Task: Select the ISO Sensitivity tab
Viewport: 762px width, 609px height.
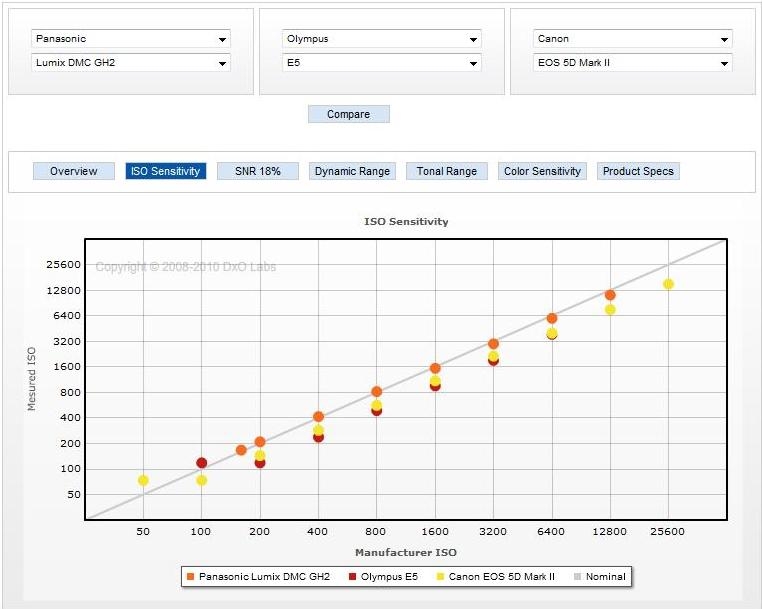Action: click(x=166, y=171)
